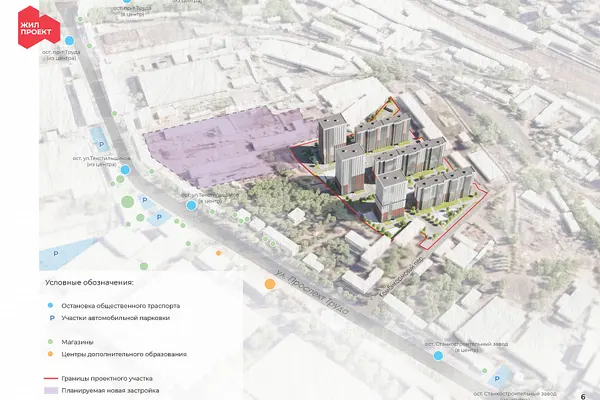The height and width of the screenshot is (400, 600).
Task: Click the legend heading 'Условные обозначения:'
Action: pyautogui.click(x=89, y=282)
